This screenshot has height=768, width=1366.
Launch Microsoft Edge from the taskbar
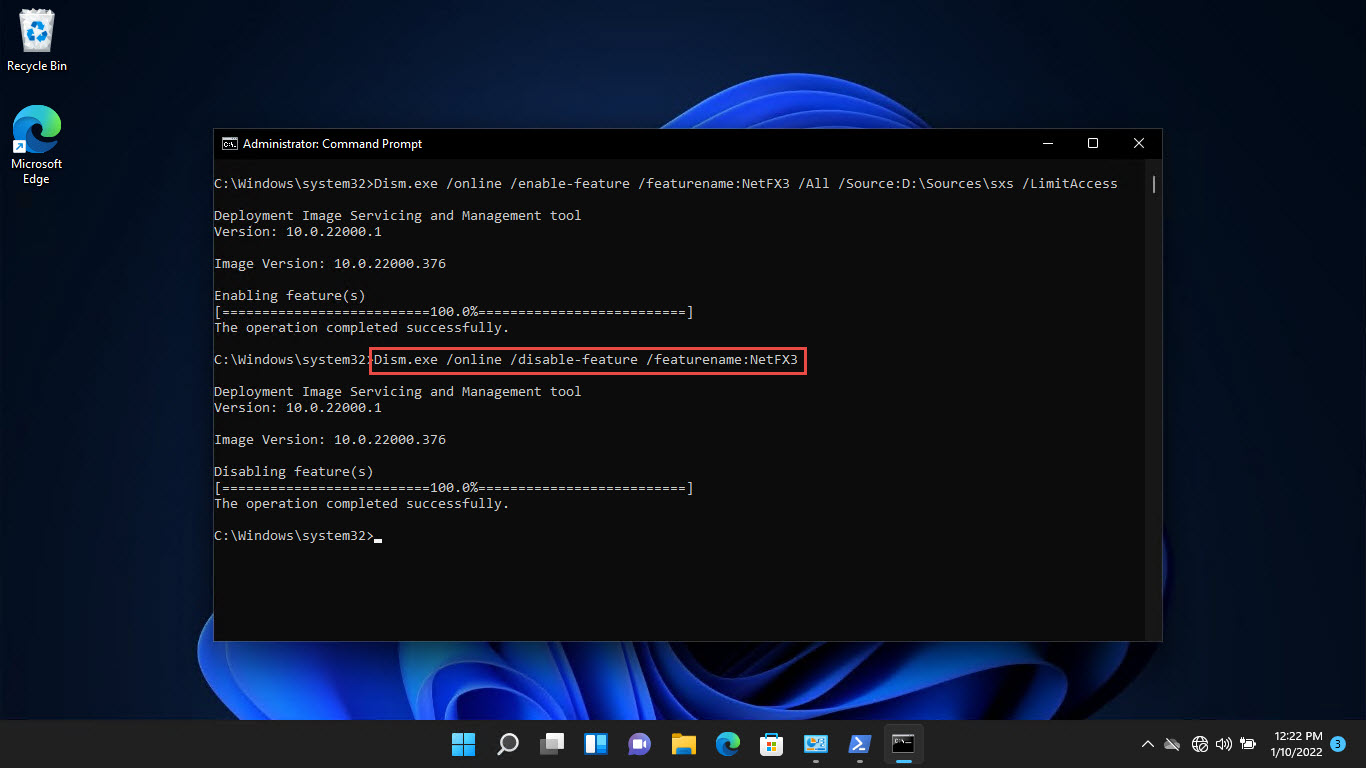[727, 744]
